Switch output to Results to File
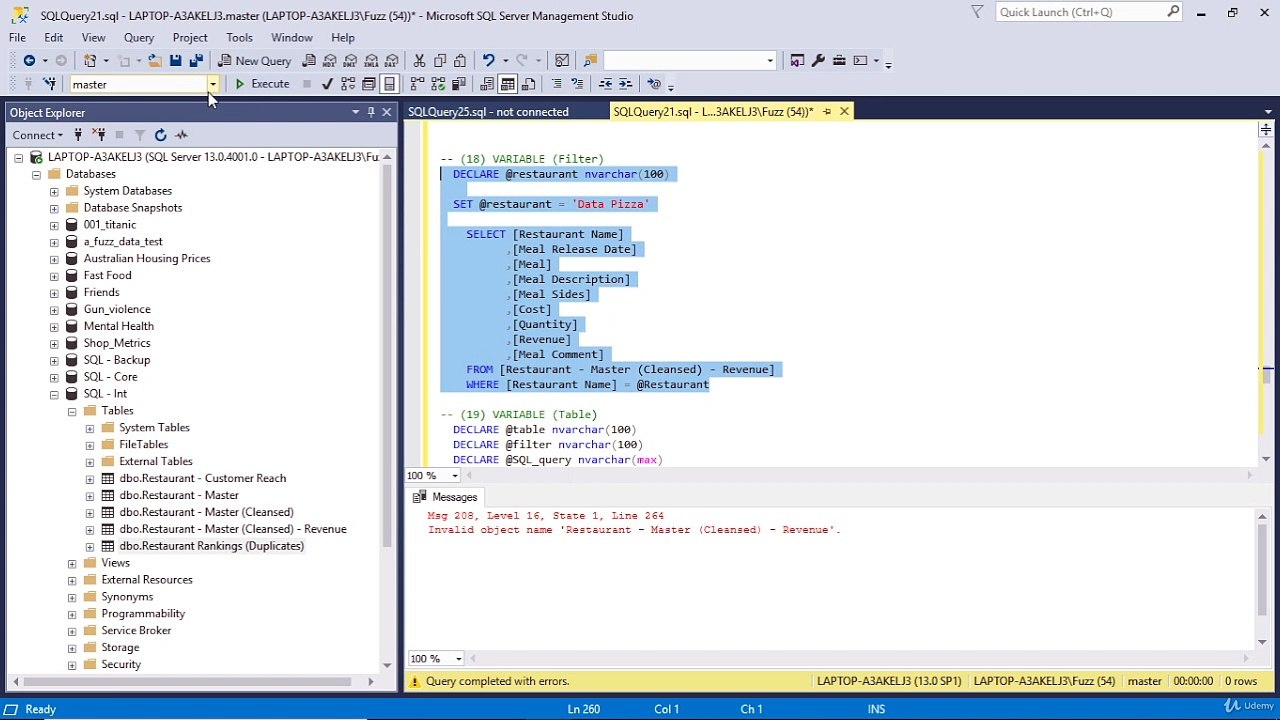 (529, 84)
